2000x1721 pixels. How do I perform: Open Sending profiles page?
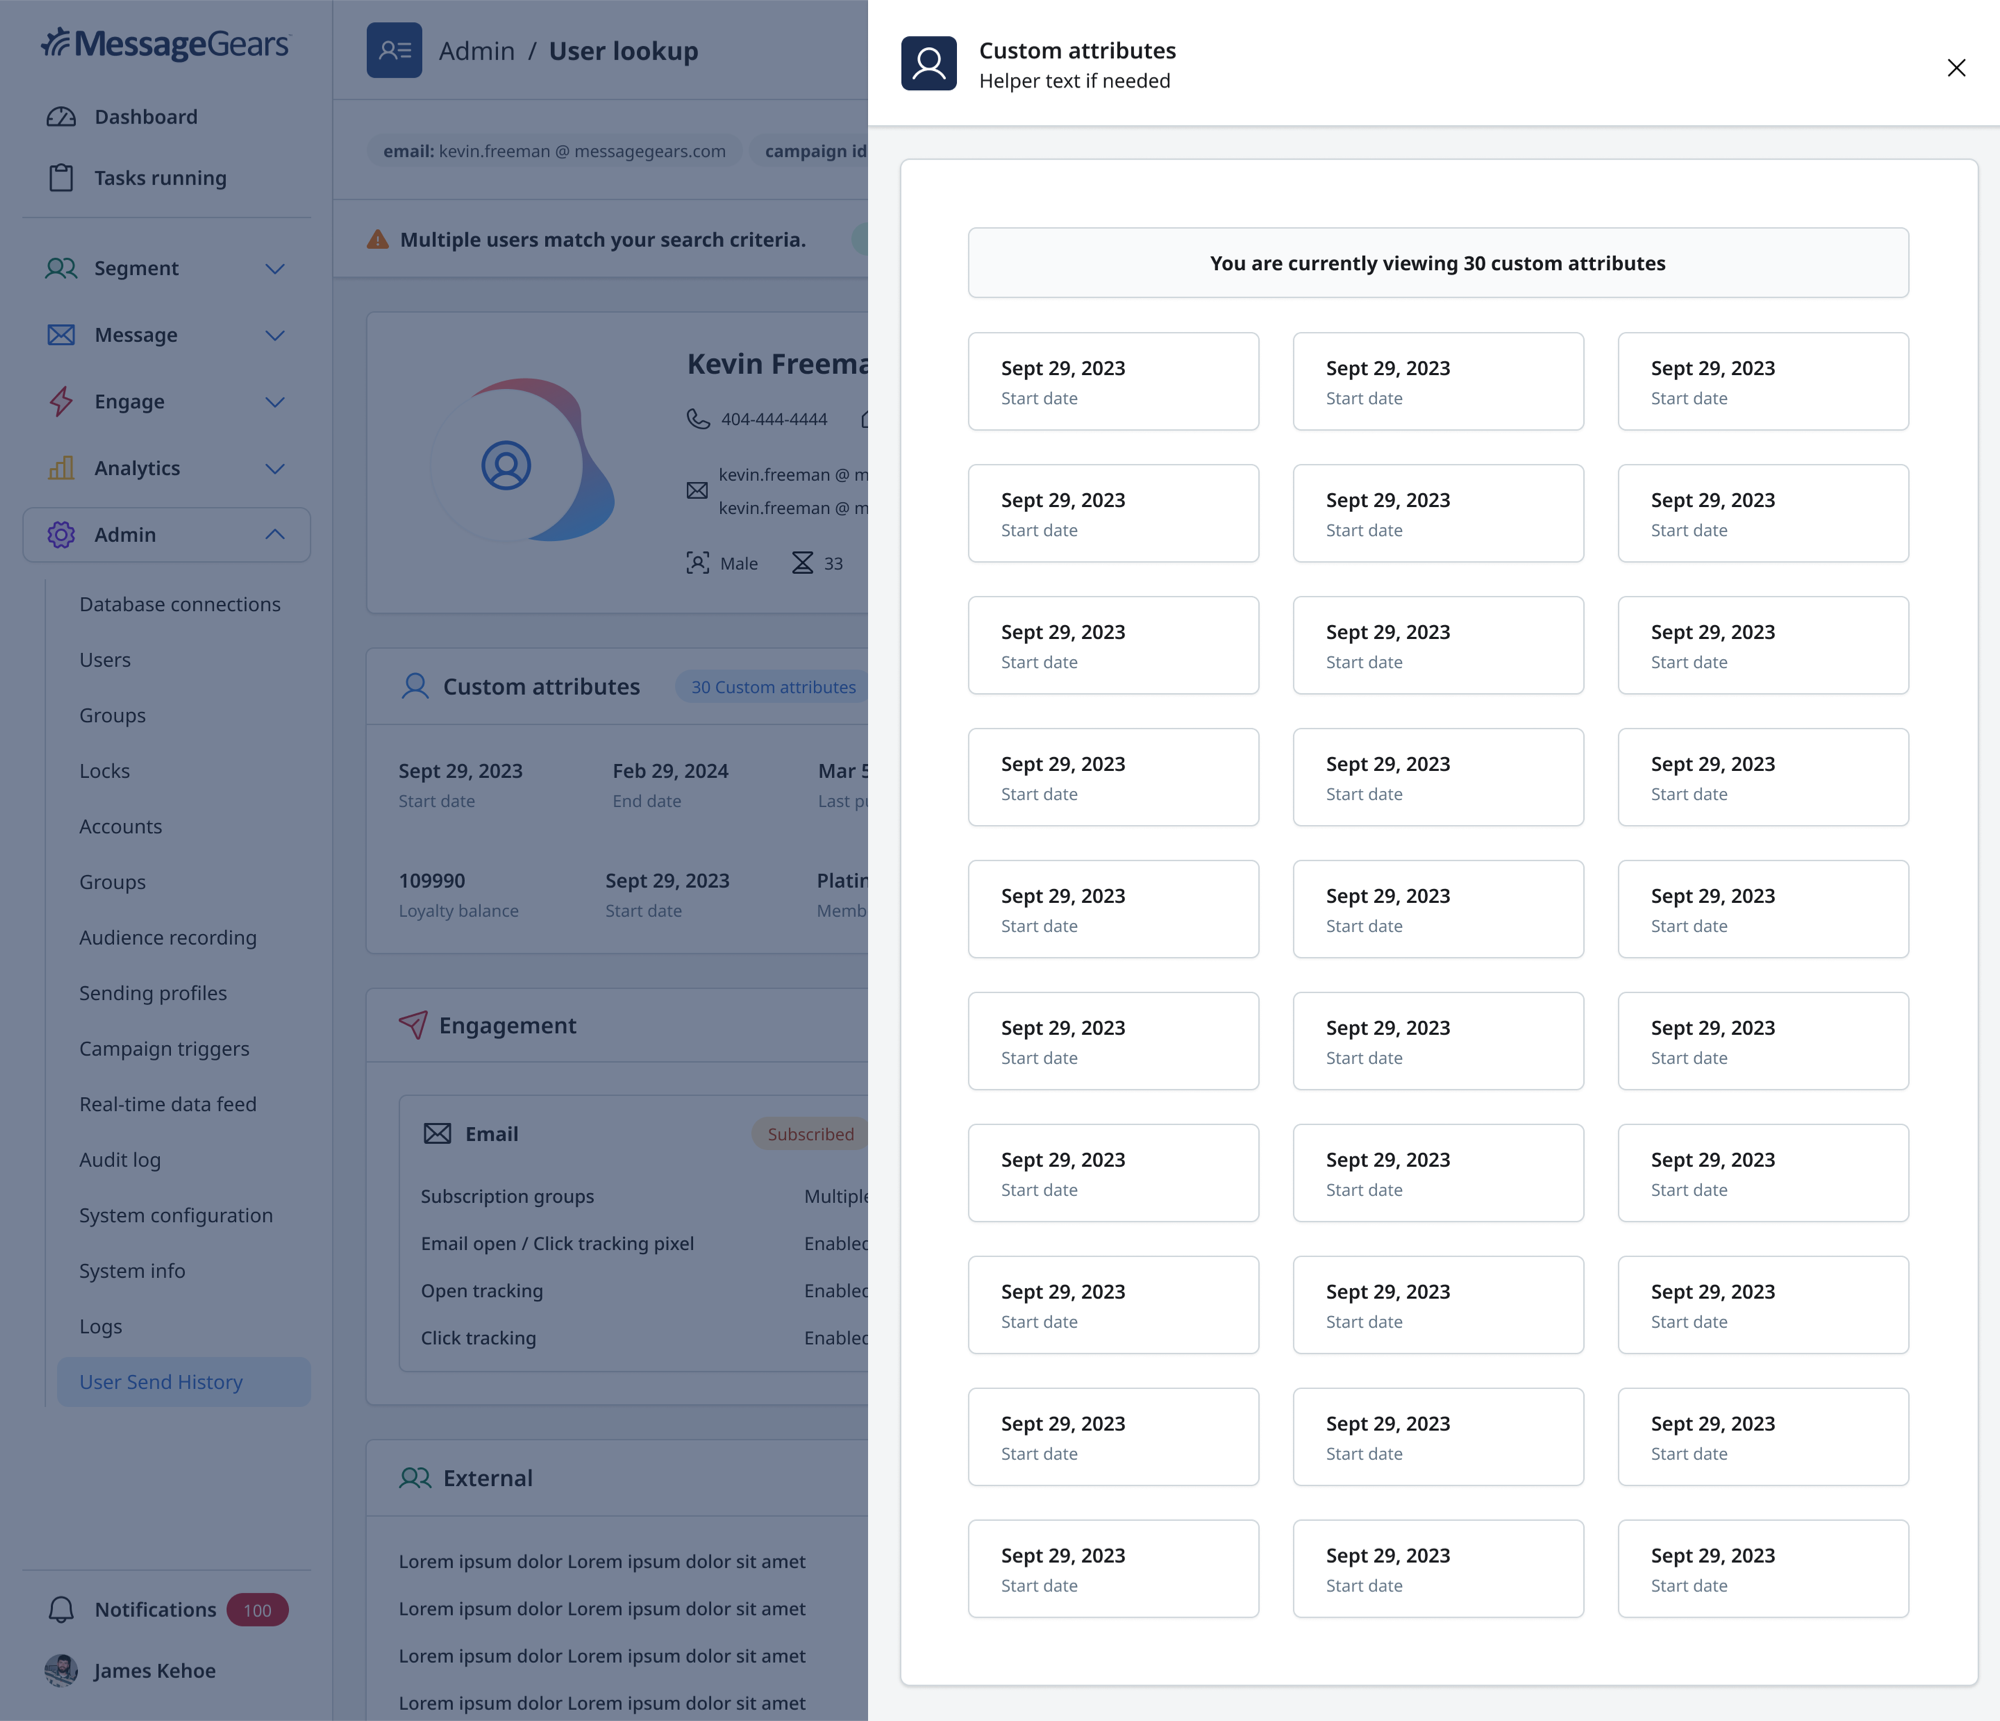(153, 993)
